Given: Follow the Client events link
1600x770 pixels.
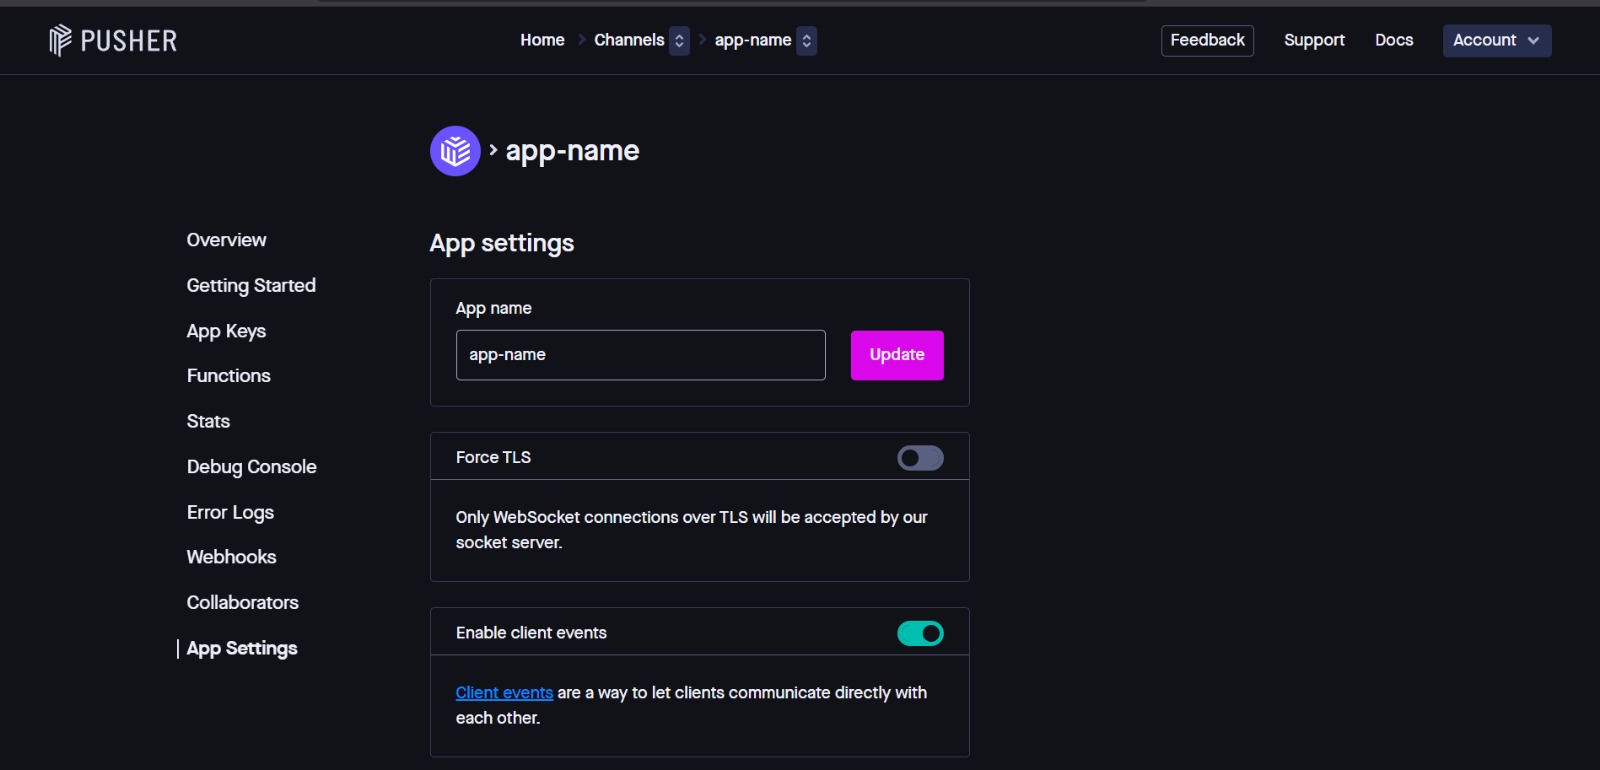Looking at the screenshot, I should click(x=504, y=693).
